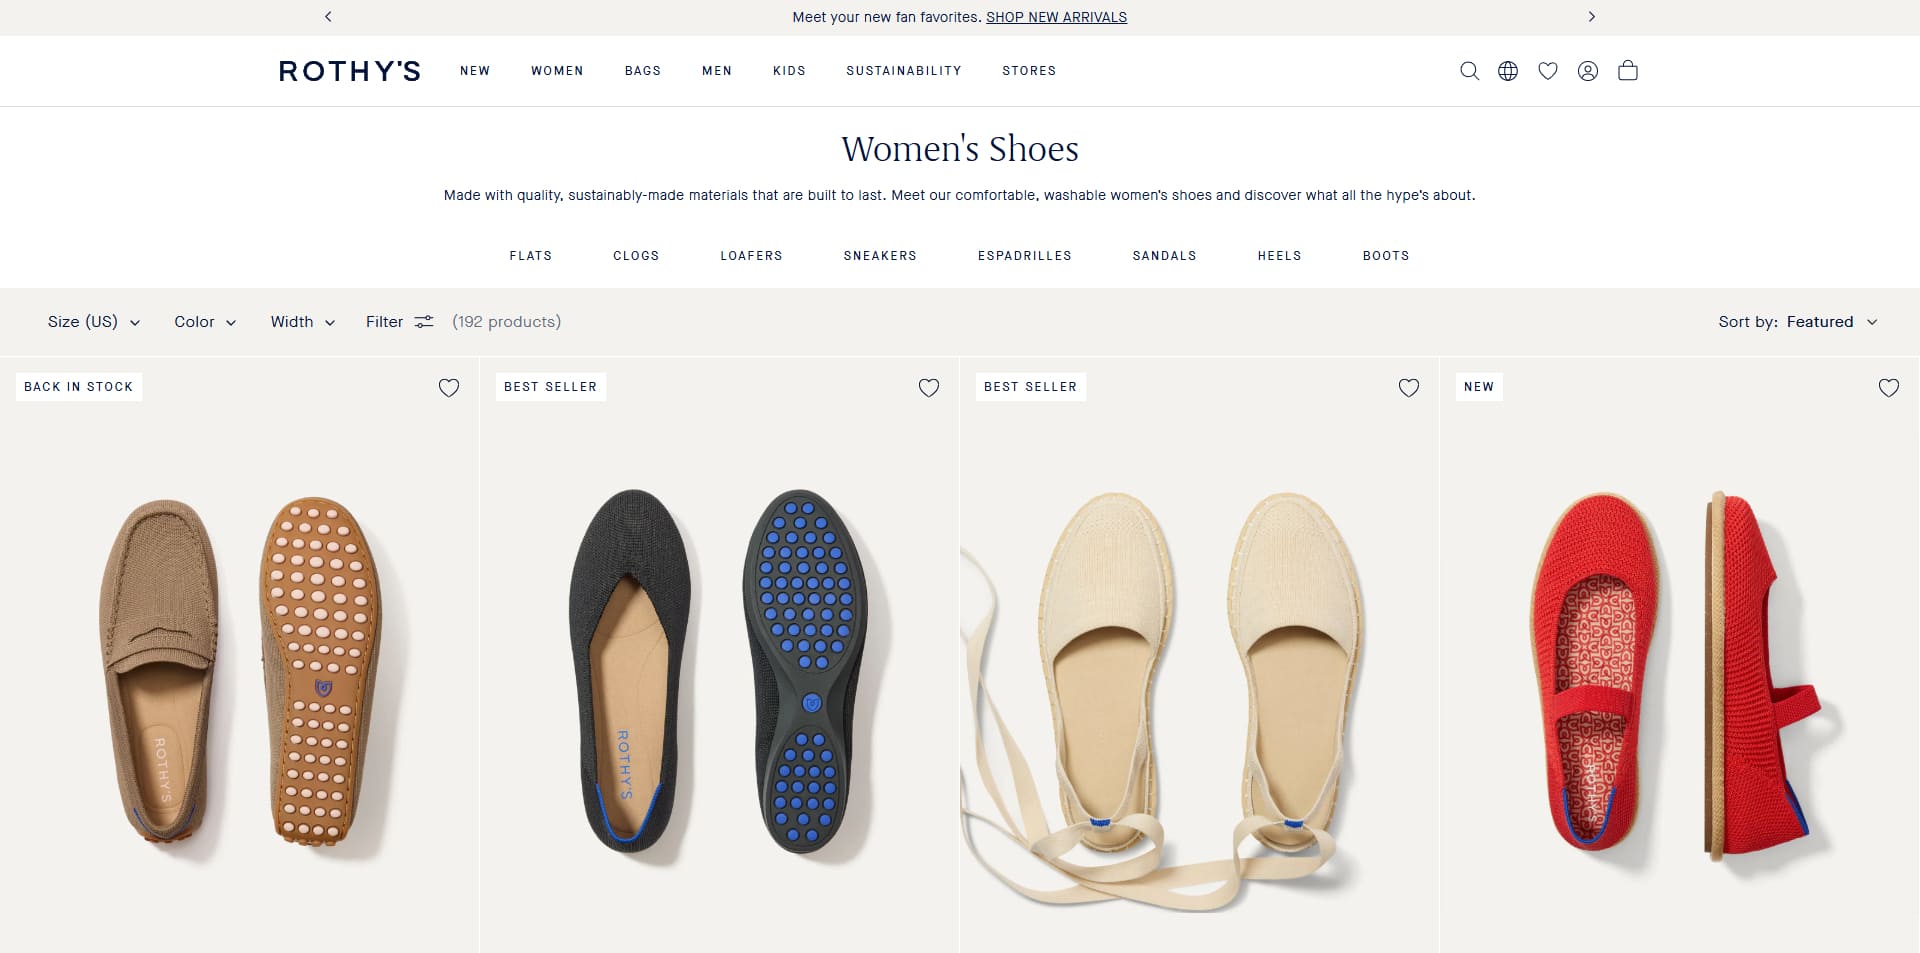
Task: Open the Women menu
Action: [557, 71]
